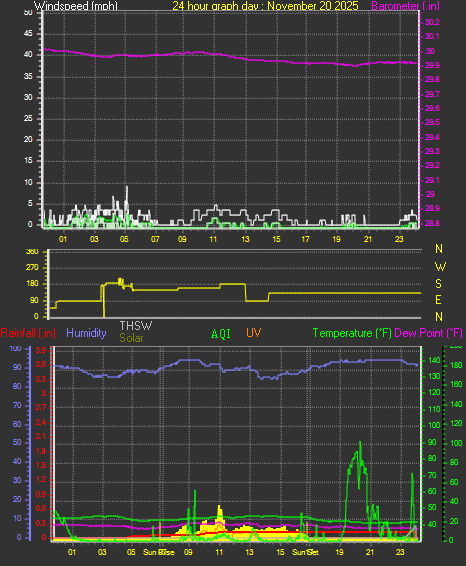
Task: Click the THSW legend label
Action: click(136, 326)
